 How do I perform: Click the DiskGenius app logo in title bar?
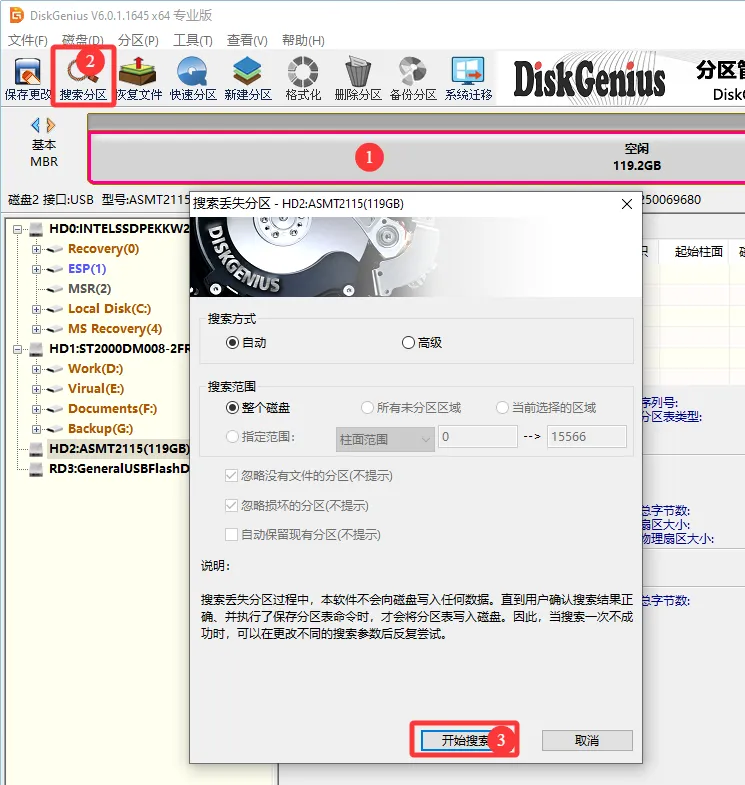point(17,15)
